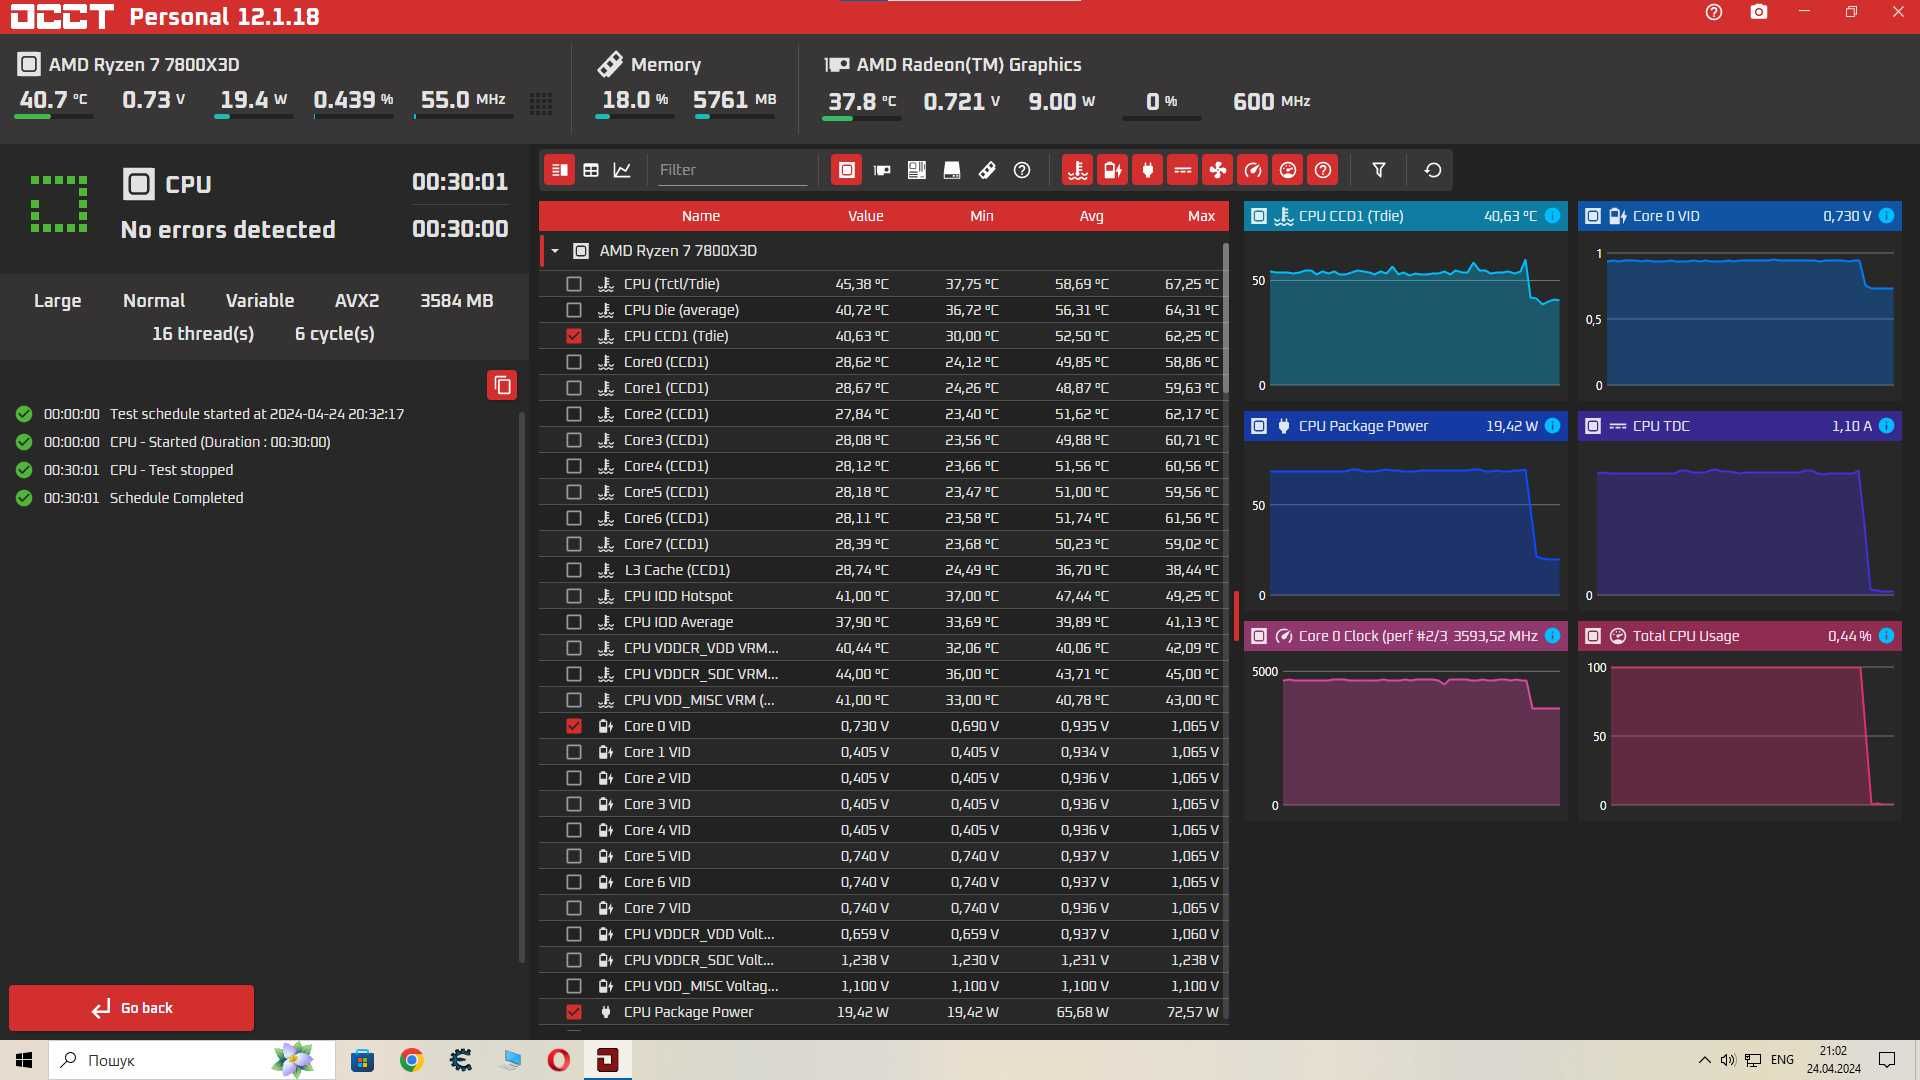Screen dimensions: 1920x1080
Task: Open Google Chrome from the taskbar
Action: 411,1060
